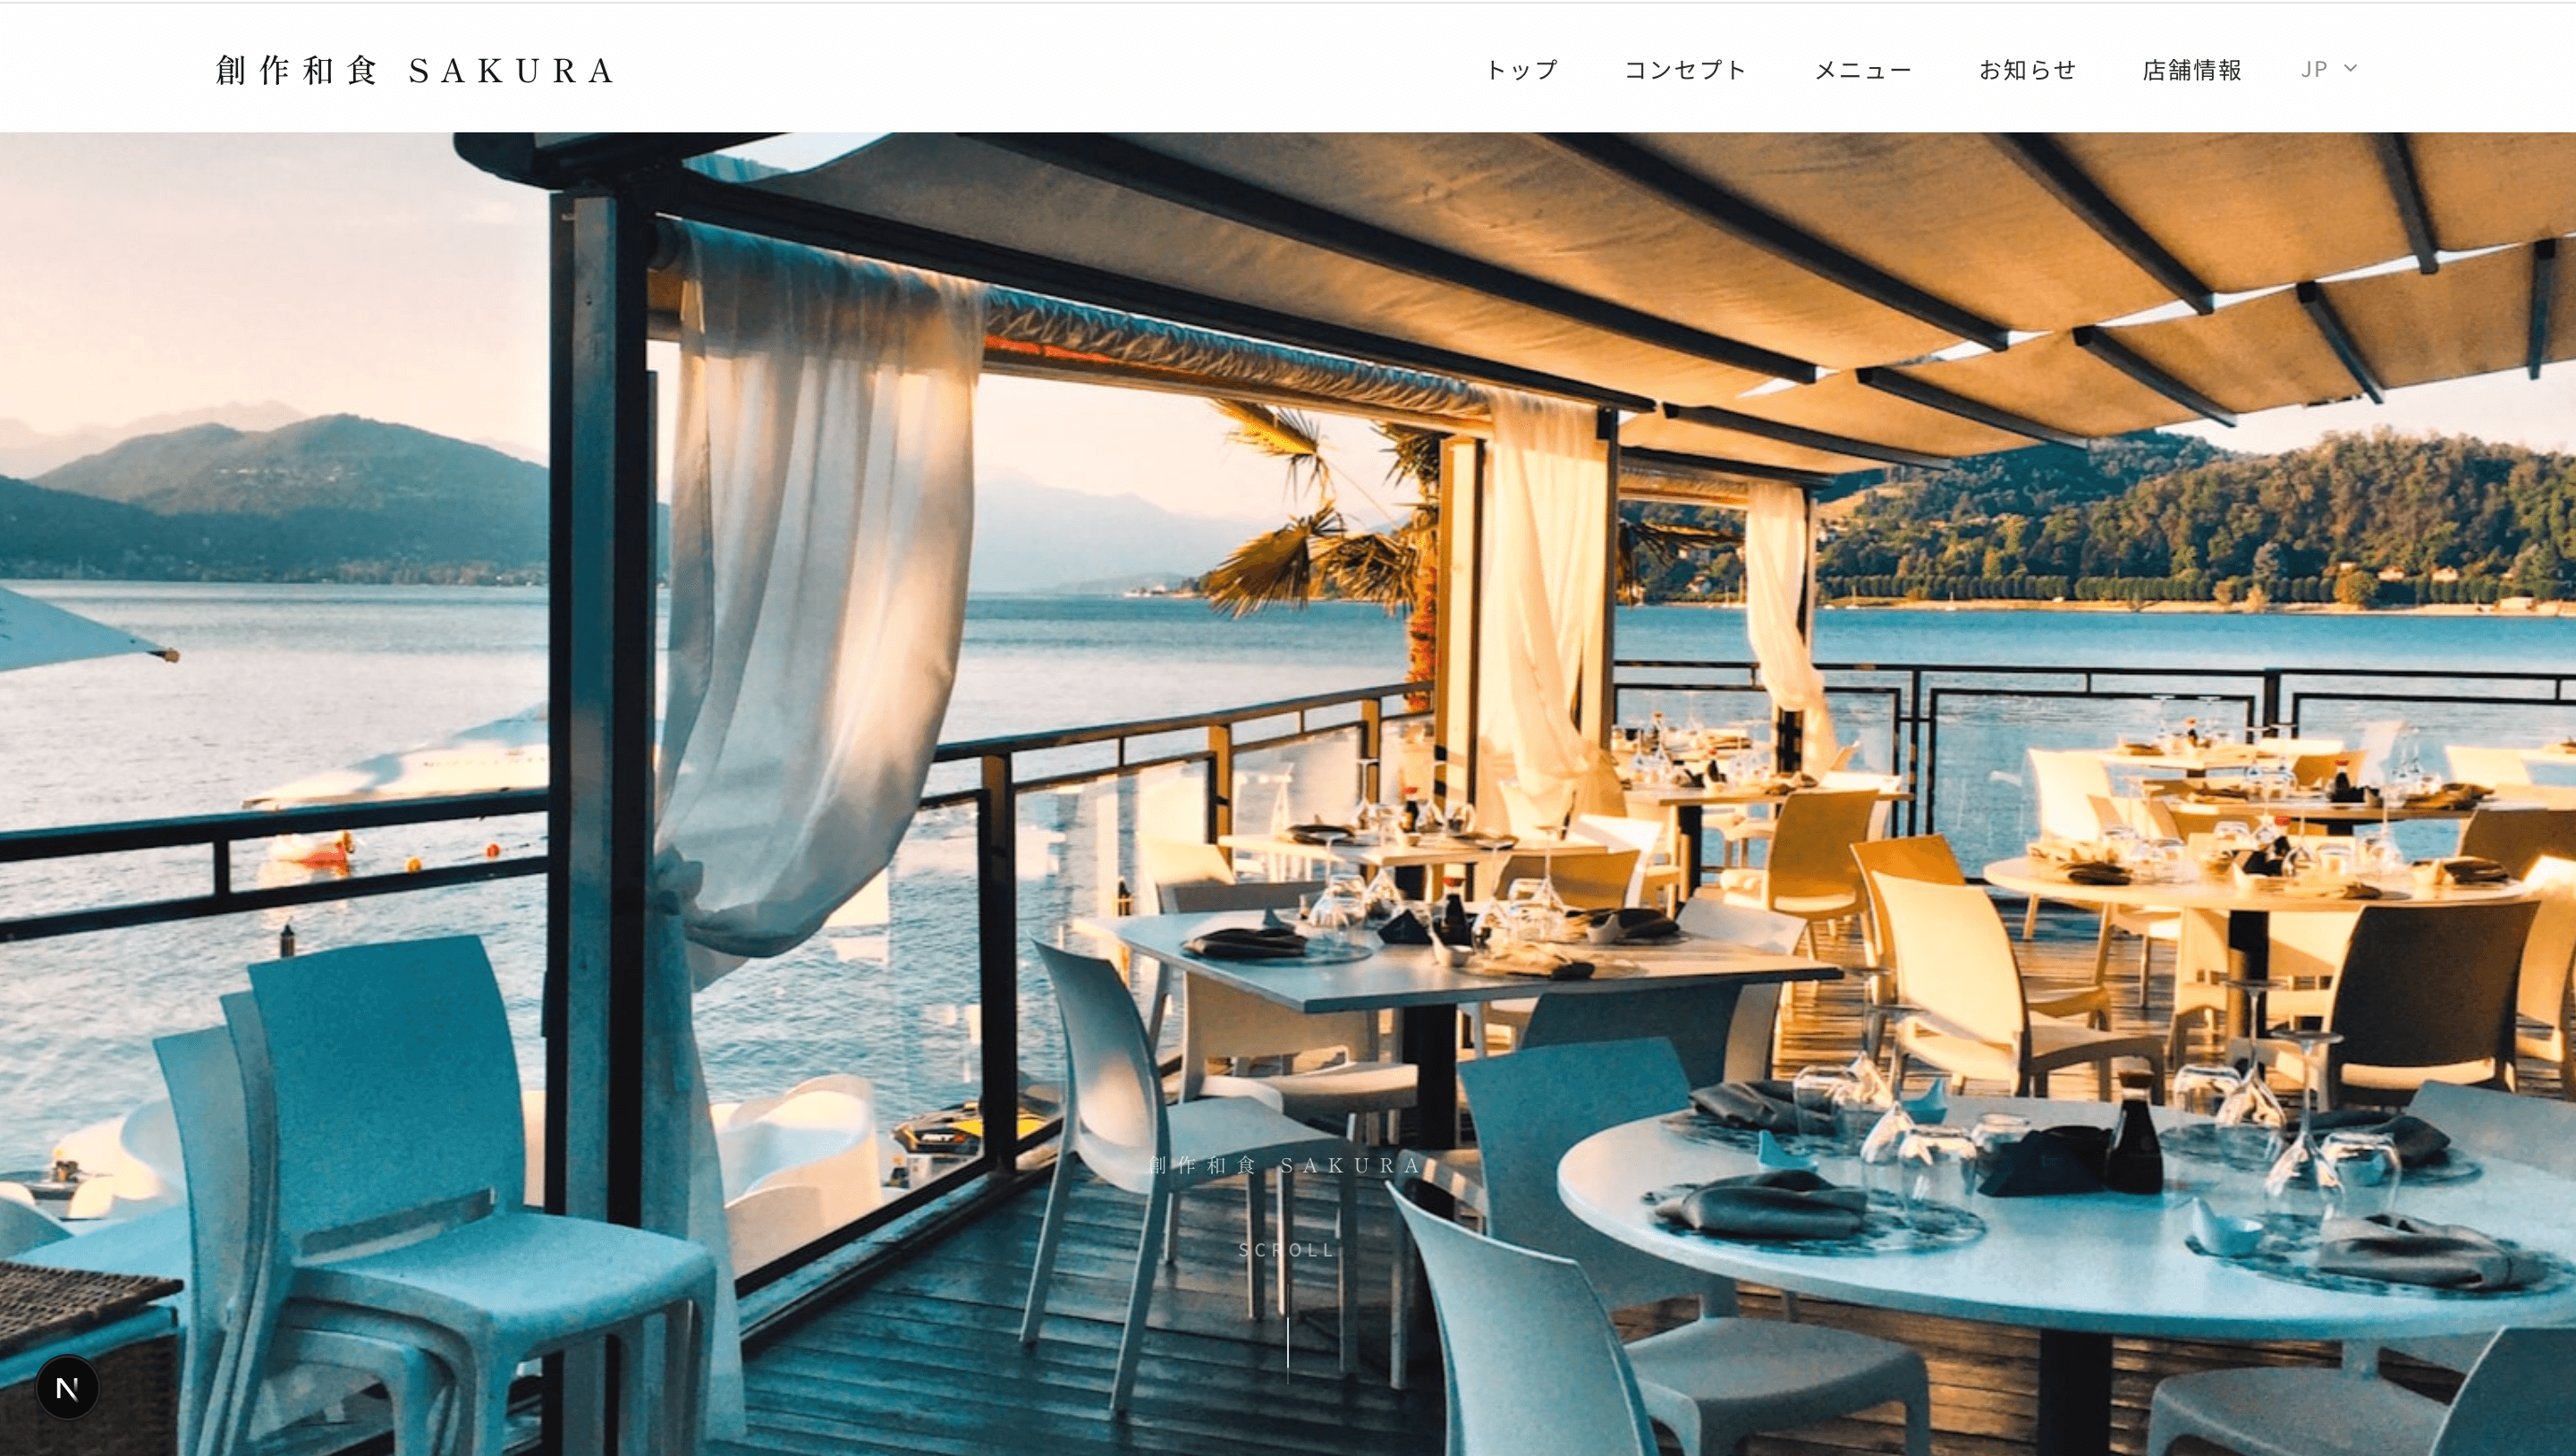Screen dimensions: 2576x1456
Task: Go to the トップ nav item
Action: pos(1522,70)
